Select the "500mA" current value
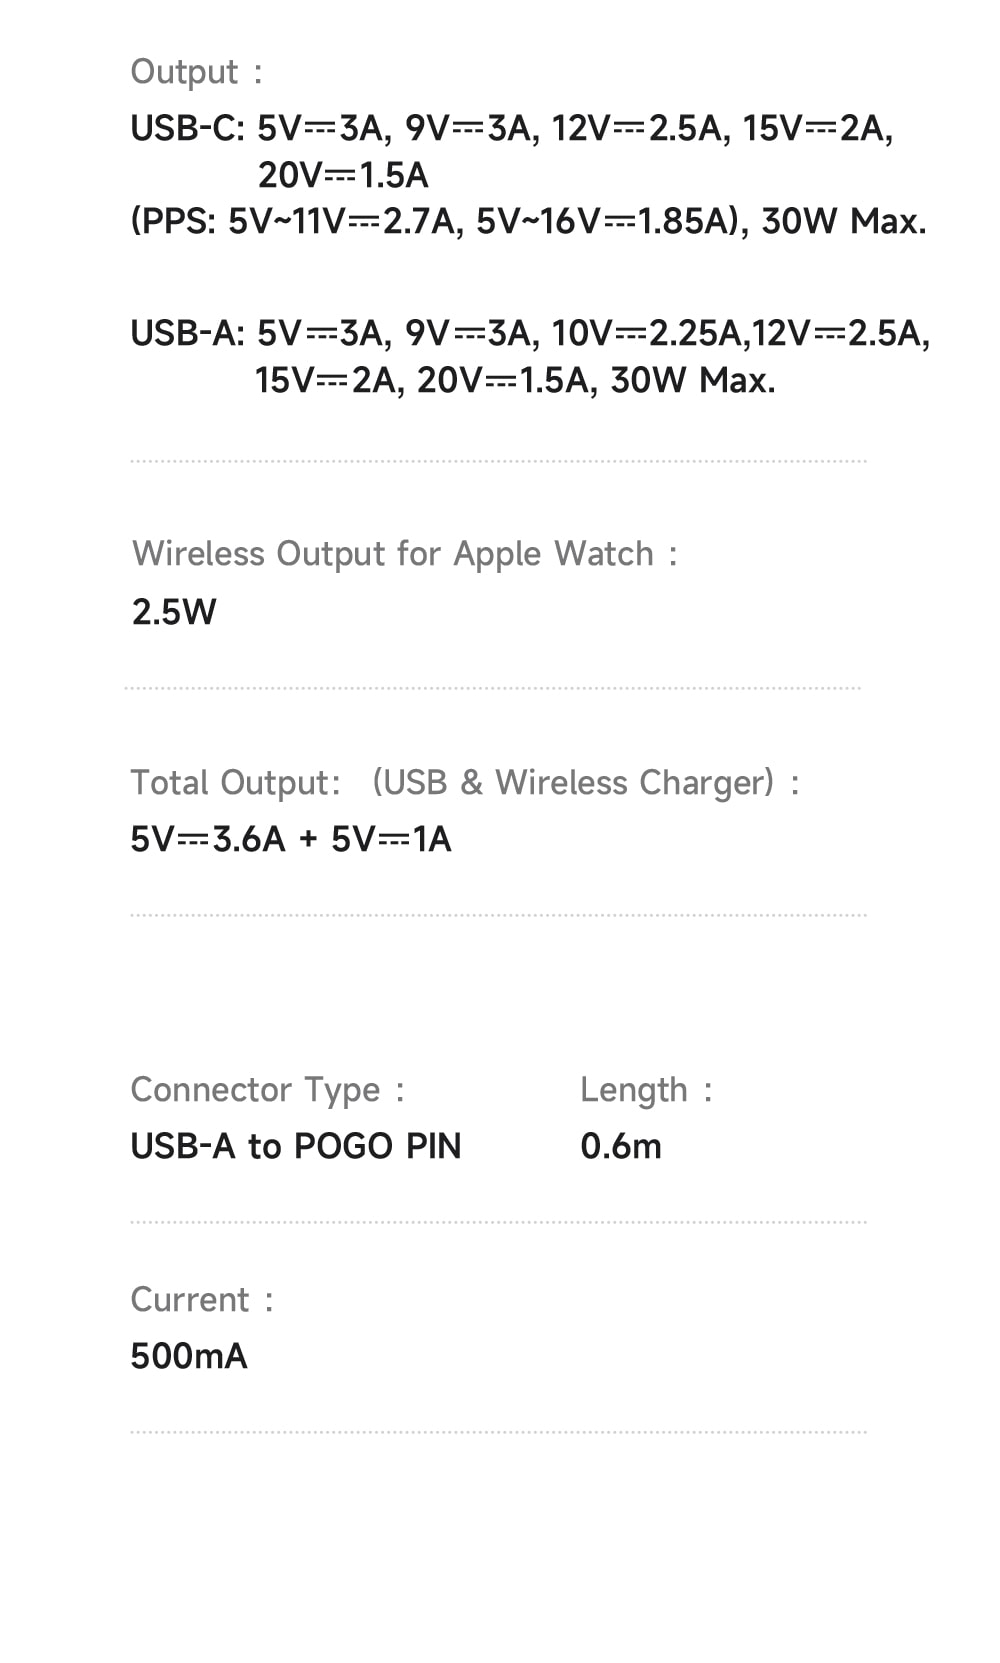The width and height of the screenshot is (1000, 1663). [x=188, y=1356]
